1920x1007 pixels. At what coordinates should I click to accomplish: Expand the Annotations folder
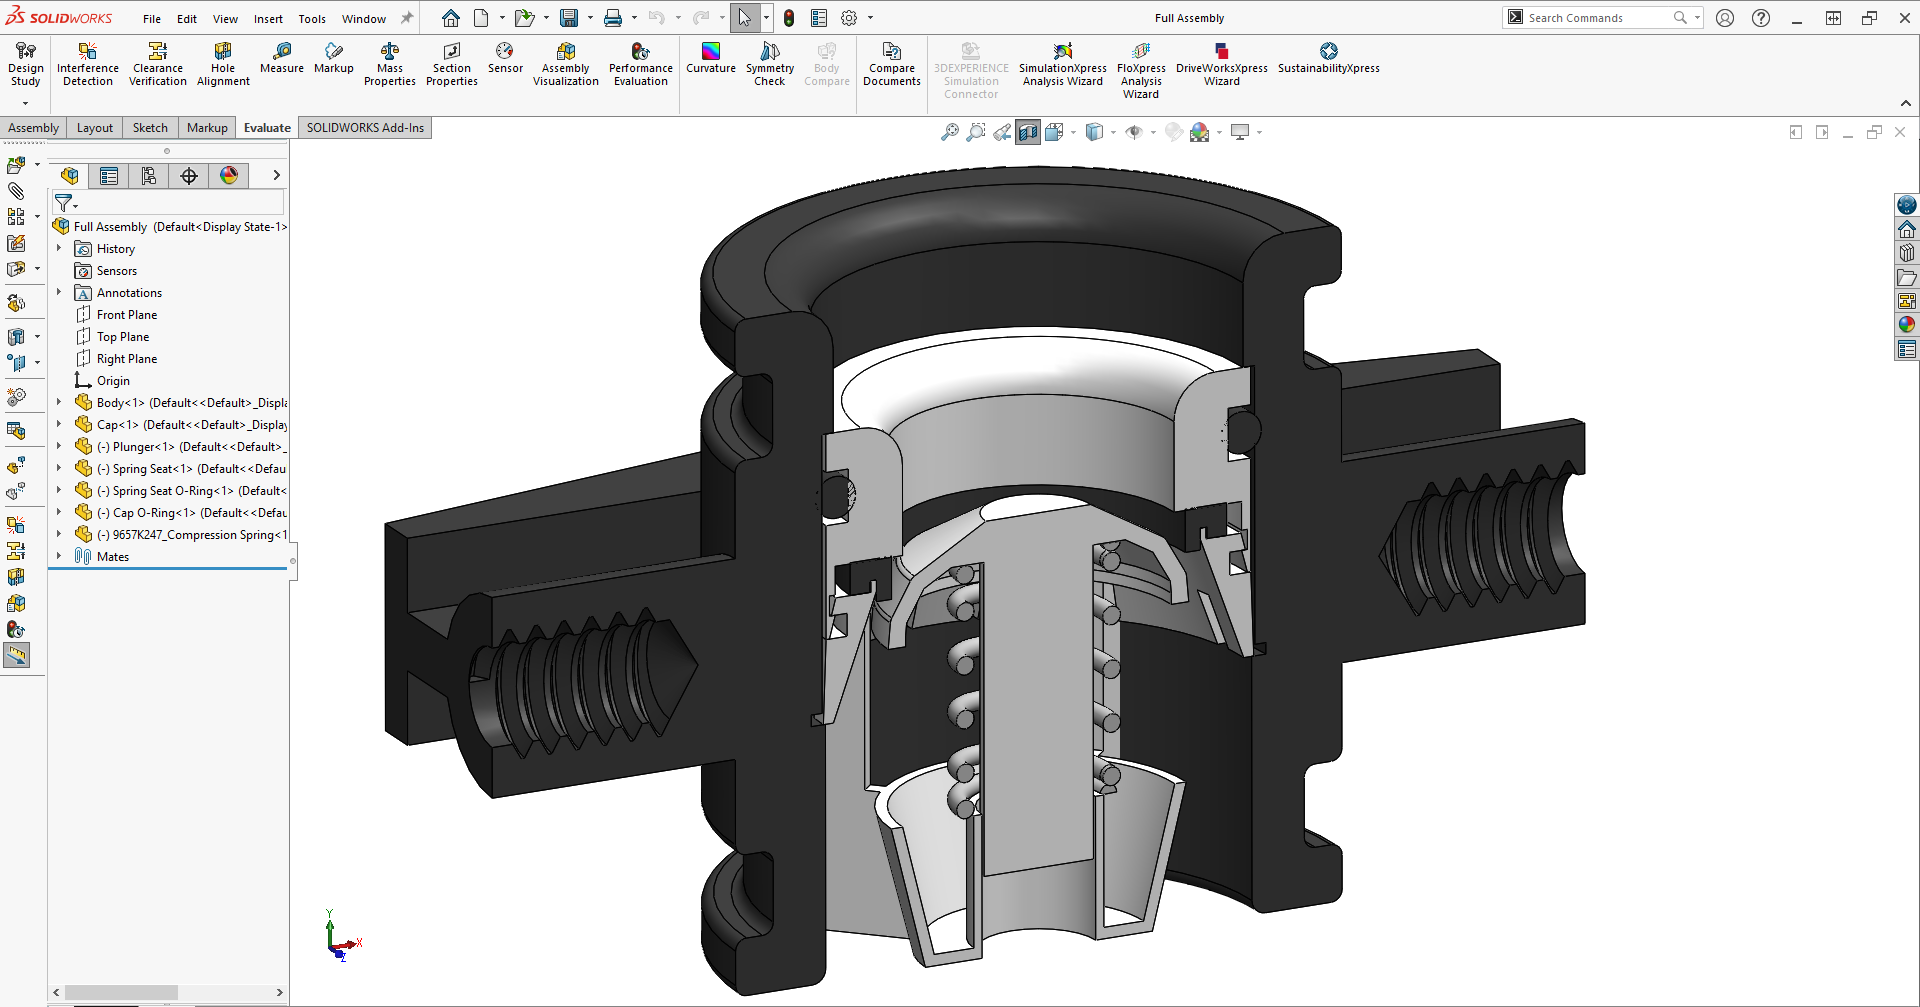pos(59,292)
